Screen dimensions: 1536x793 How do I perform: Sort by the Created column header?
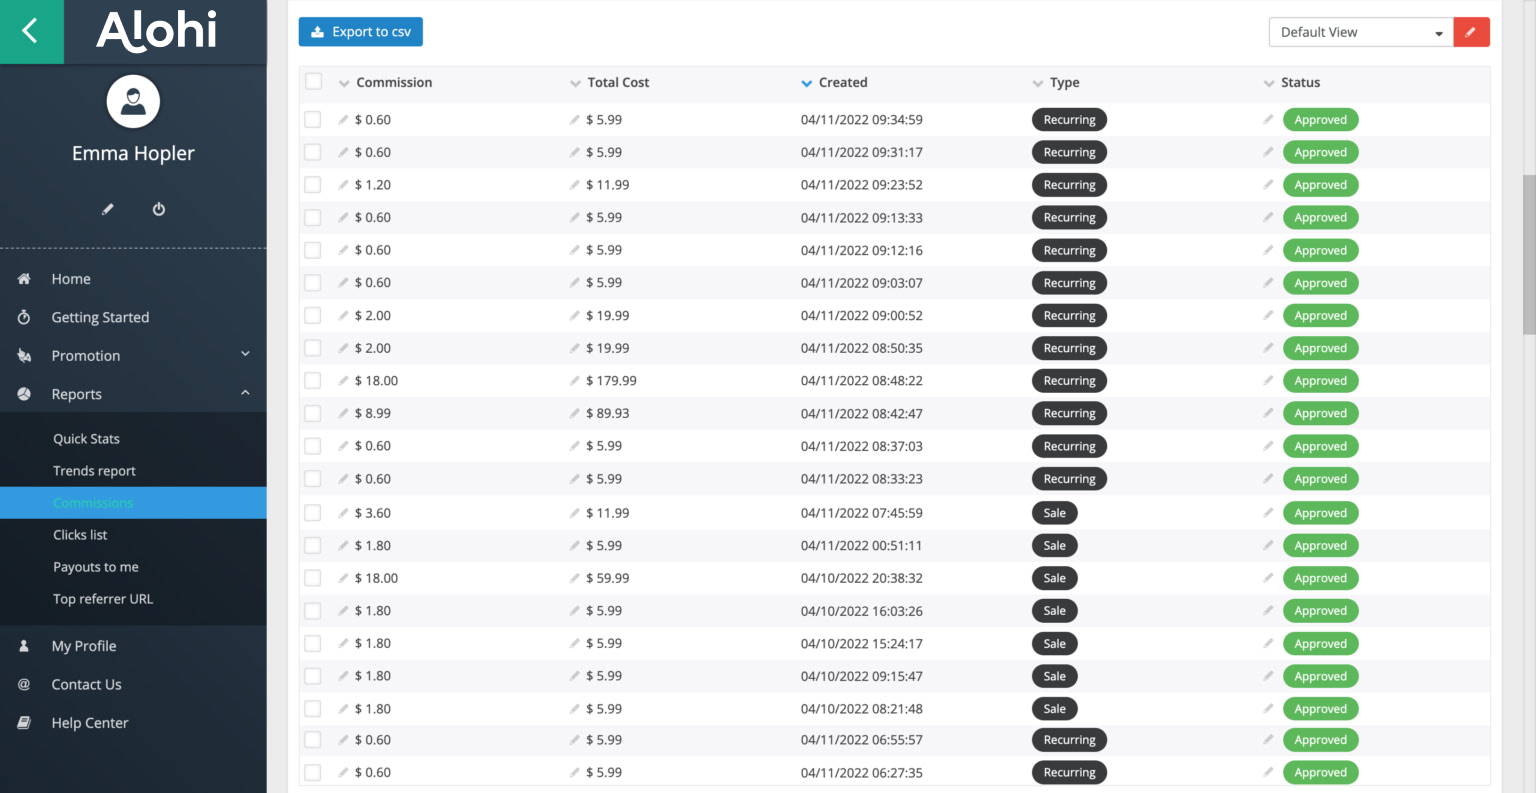coord(842,83)
